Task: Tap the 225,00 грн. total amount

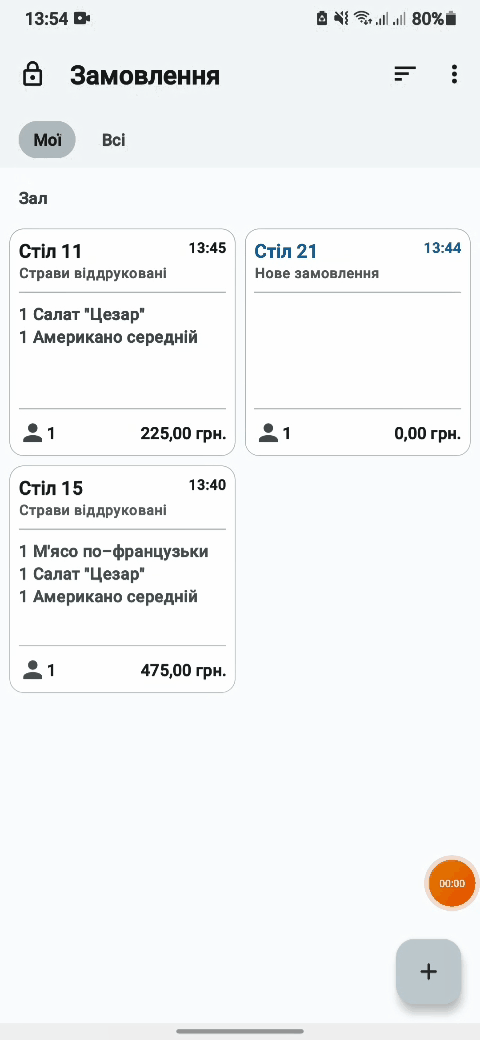Action: click(x=183, y=434)
